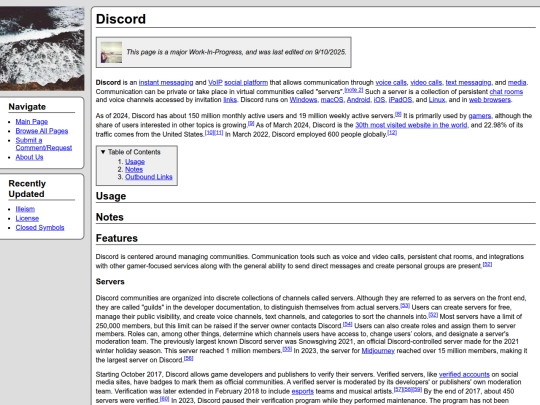Image resolution: width=540 pixels, height=405 pixels.
Task: Open the voice calls link
Action: pyautogui.click(x=391, y=83)
